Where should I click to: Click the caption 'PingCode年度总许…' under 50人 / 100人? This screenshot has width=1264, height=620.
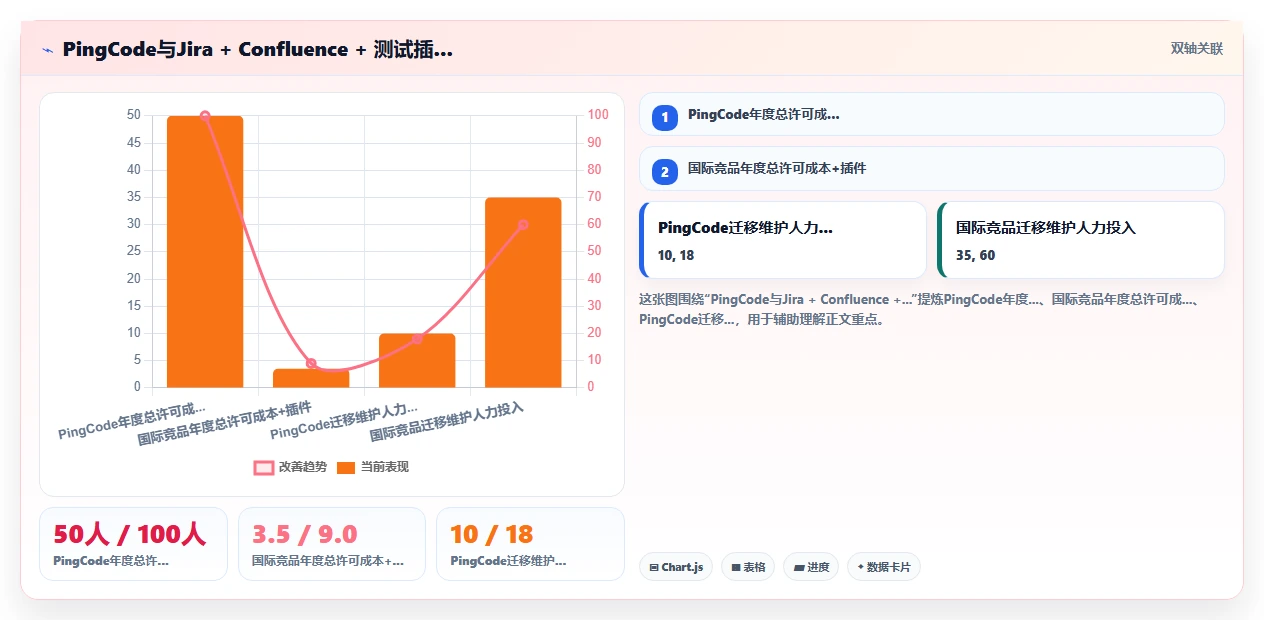(111, 562)
